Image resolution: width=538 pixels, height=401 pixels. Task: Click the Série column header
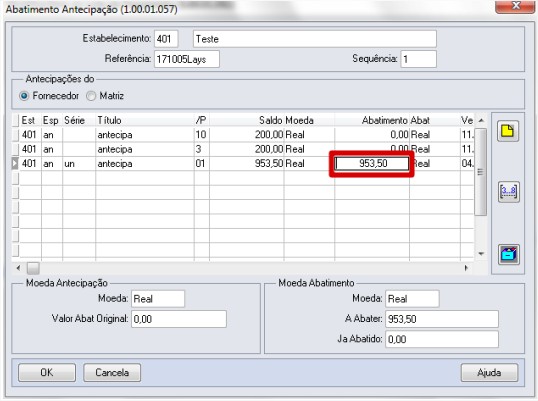79,120
